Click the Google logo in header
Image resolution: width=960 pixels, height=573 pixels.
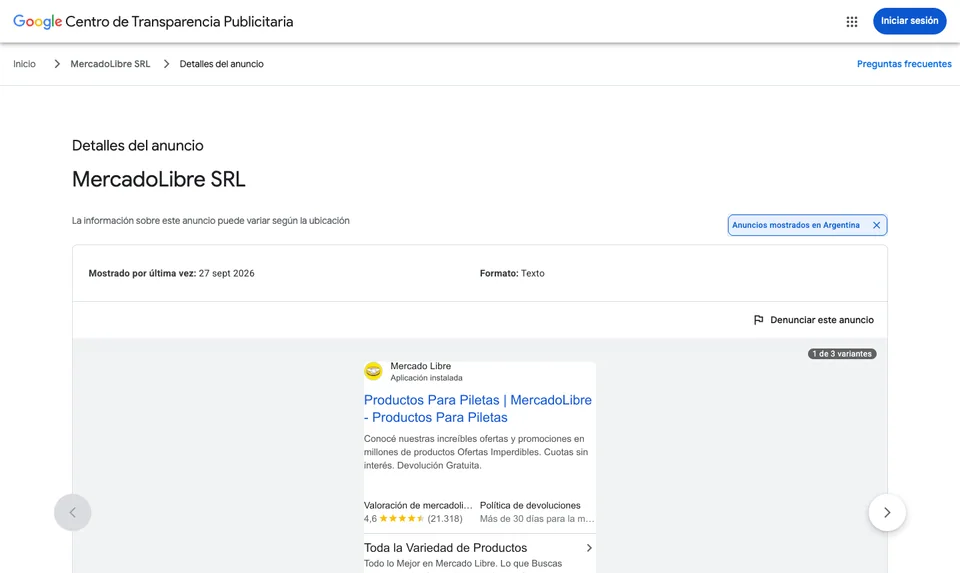[37, 21]
